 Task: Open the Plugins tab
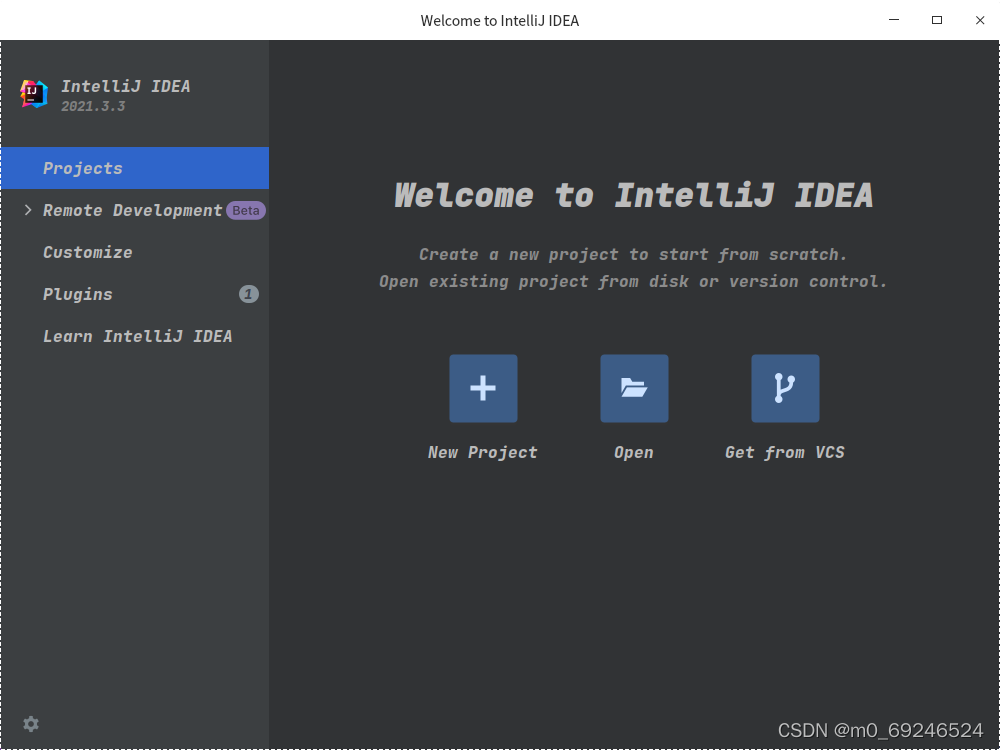pyautogui.click(x=135, y=294)
